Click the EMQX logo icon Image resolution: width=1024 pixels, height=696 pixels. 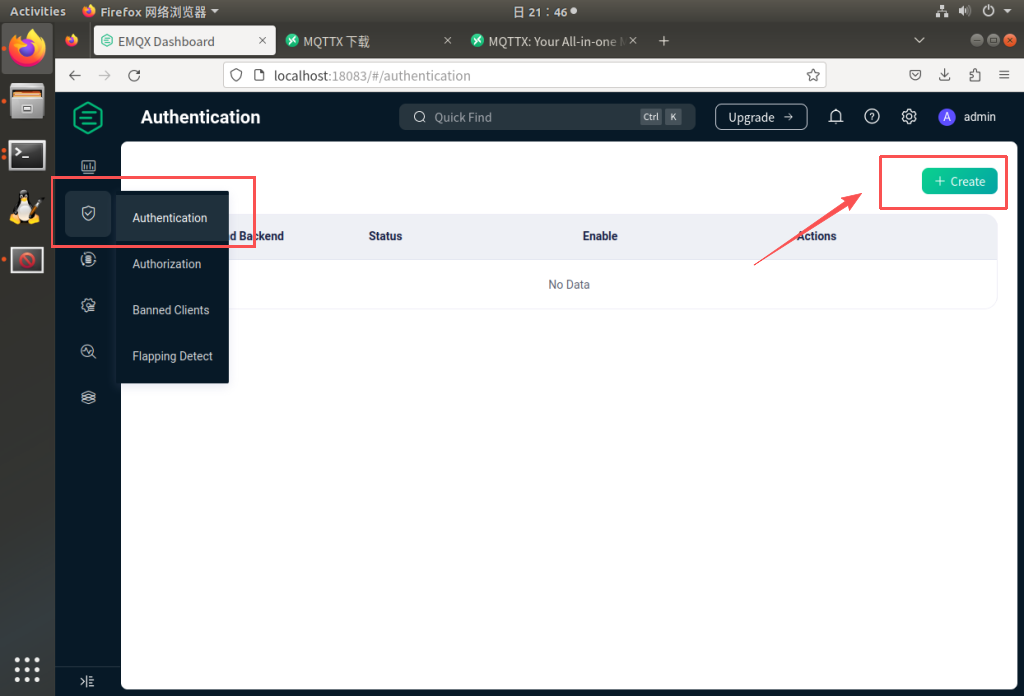pos(88,118)
